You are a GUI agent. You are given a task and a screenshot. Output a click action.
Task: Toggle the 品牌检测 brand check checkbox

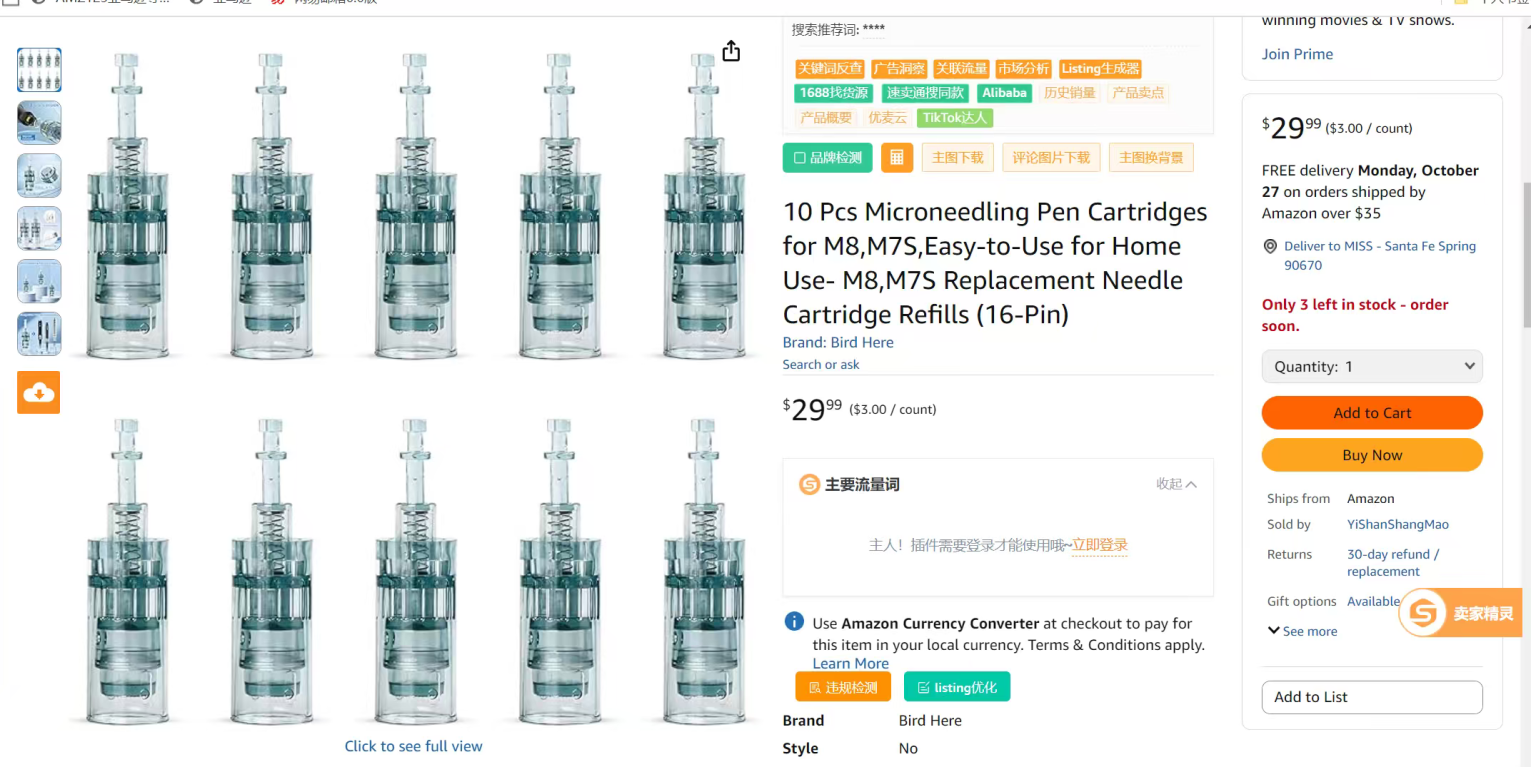click(x=800, y=158)
